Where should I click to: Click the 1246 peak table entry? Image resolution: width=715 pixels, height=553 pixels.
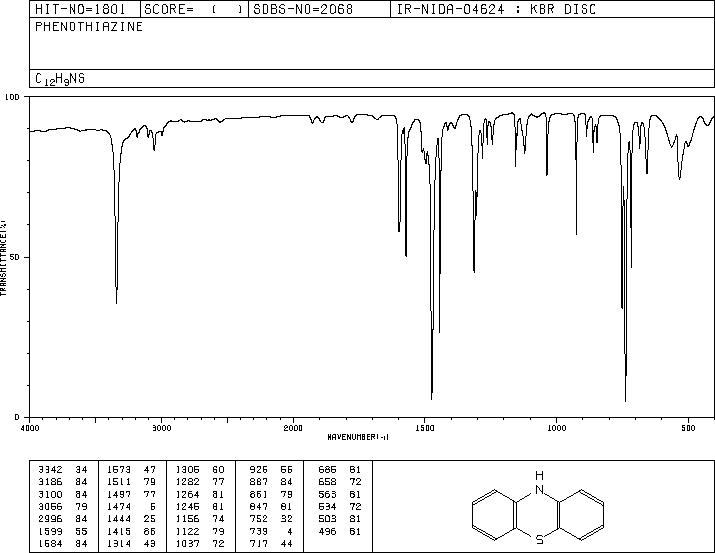point(200,506)
